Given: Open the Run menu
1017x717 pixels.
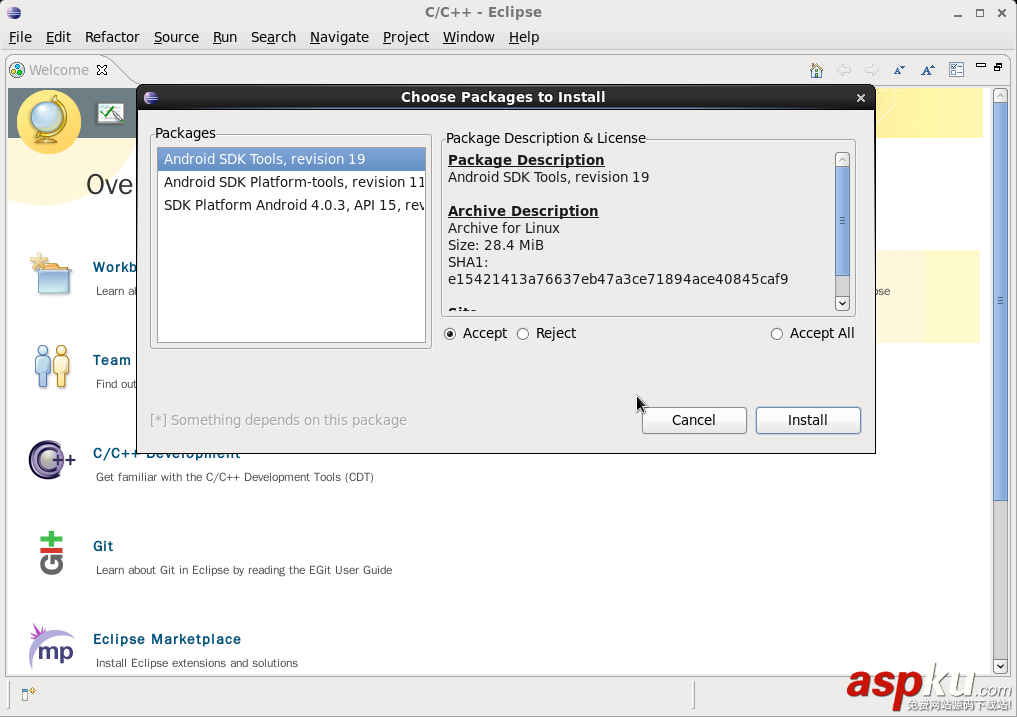Looking at the screenshot, I should [x=224, y=37].
